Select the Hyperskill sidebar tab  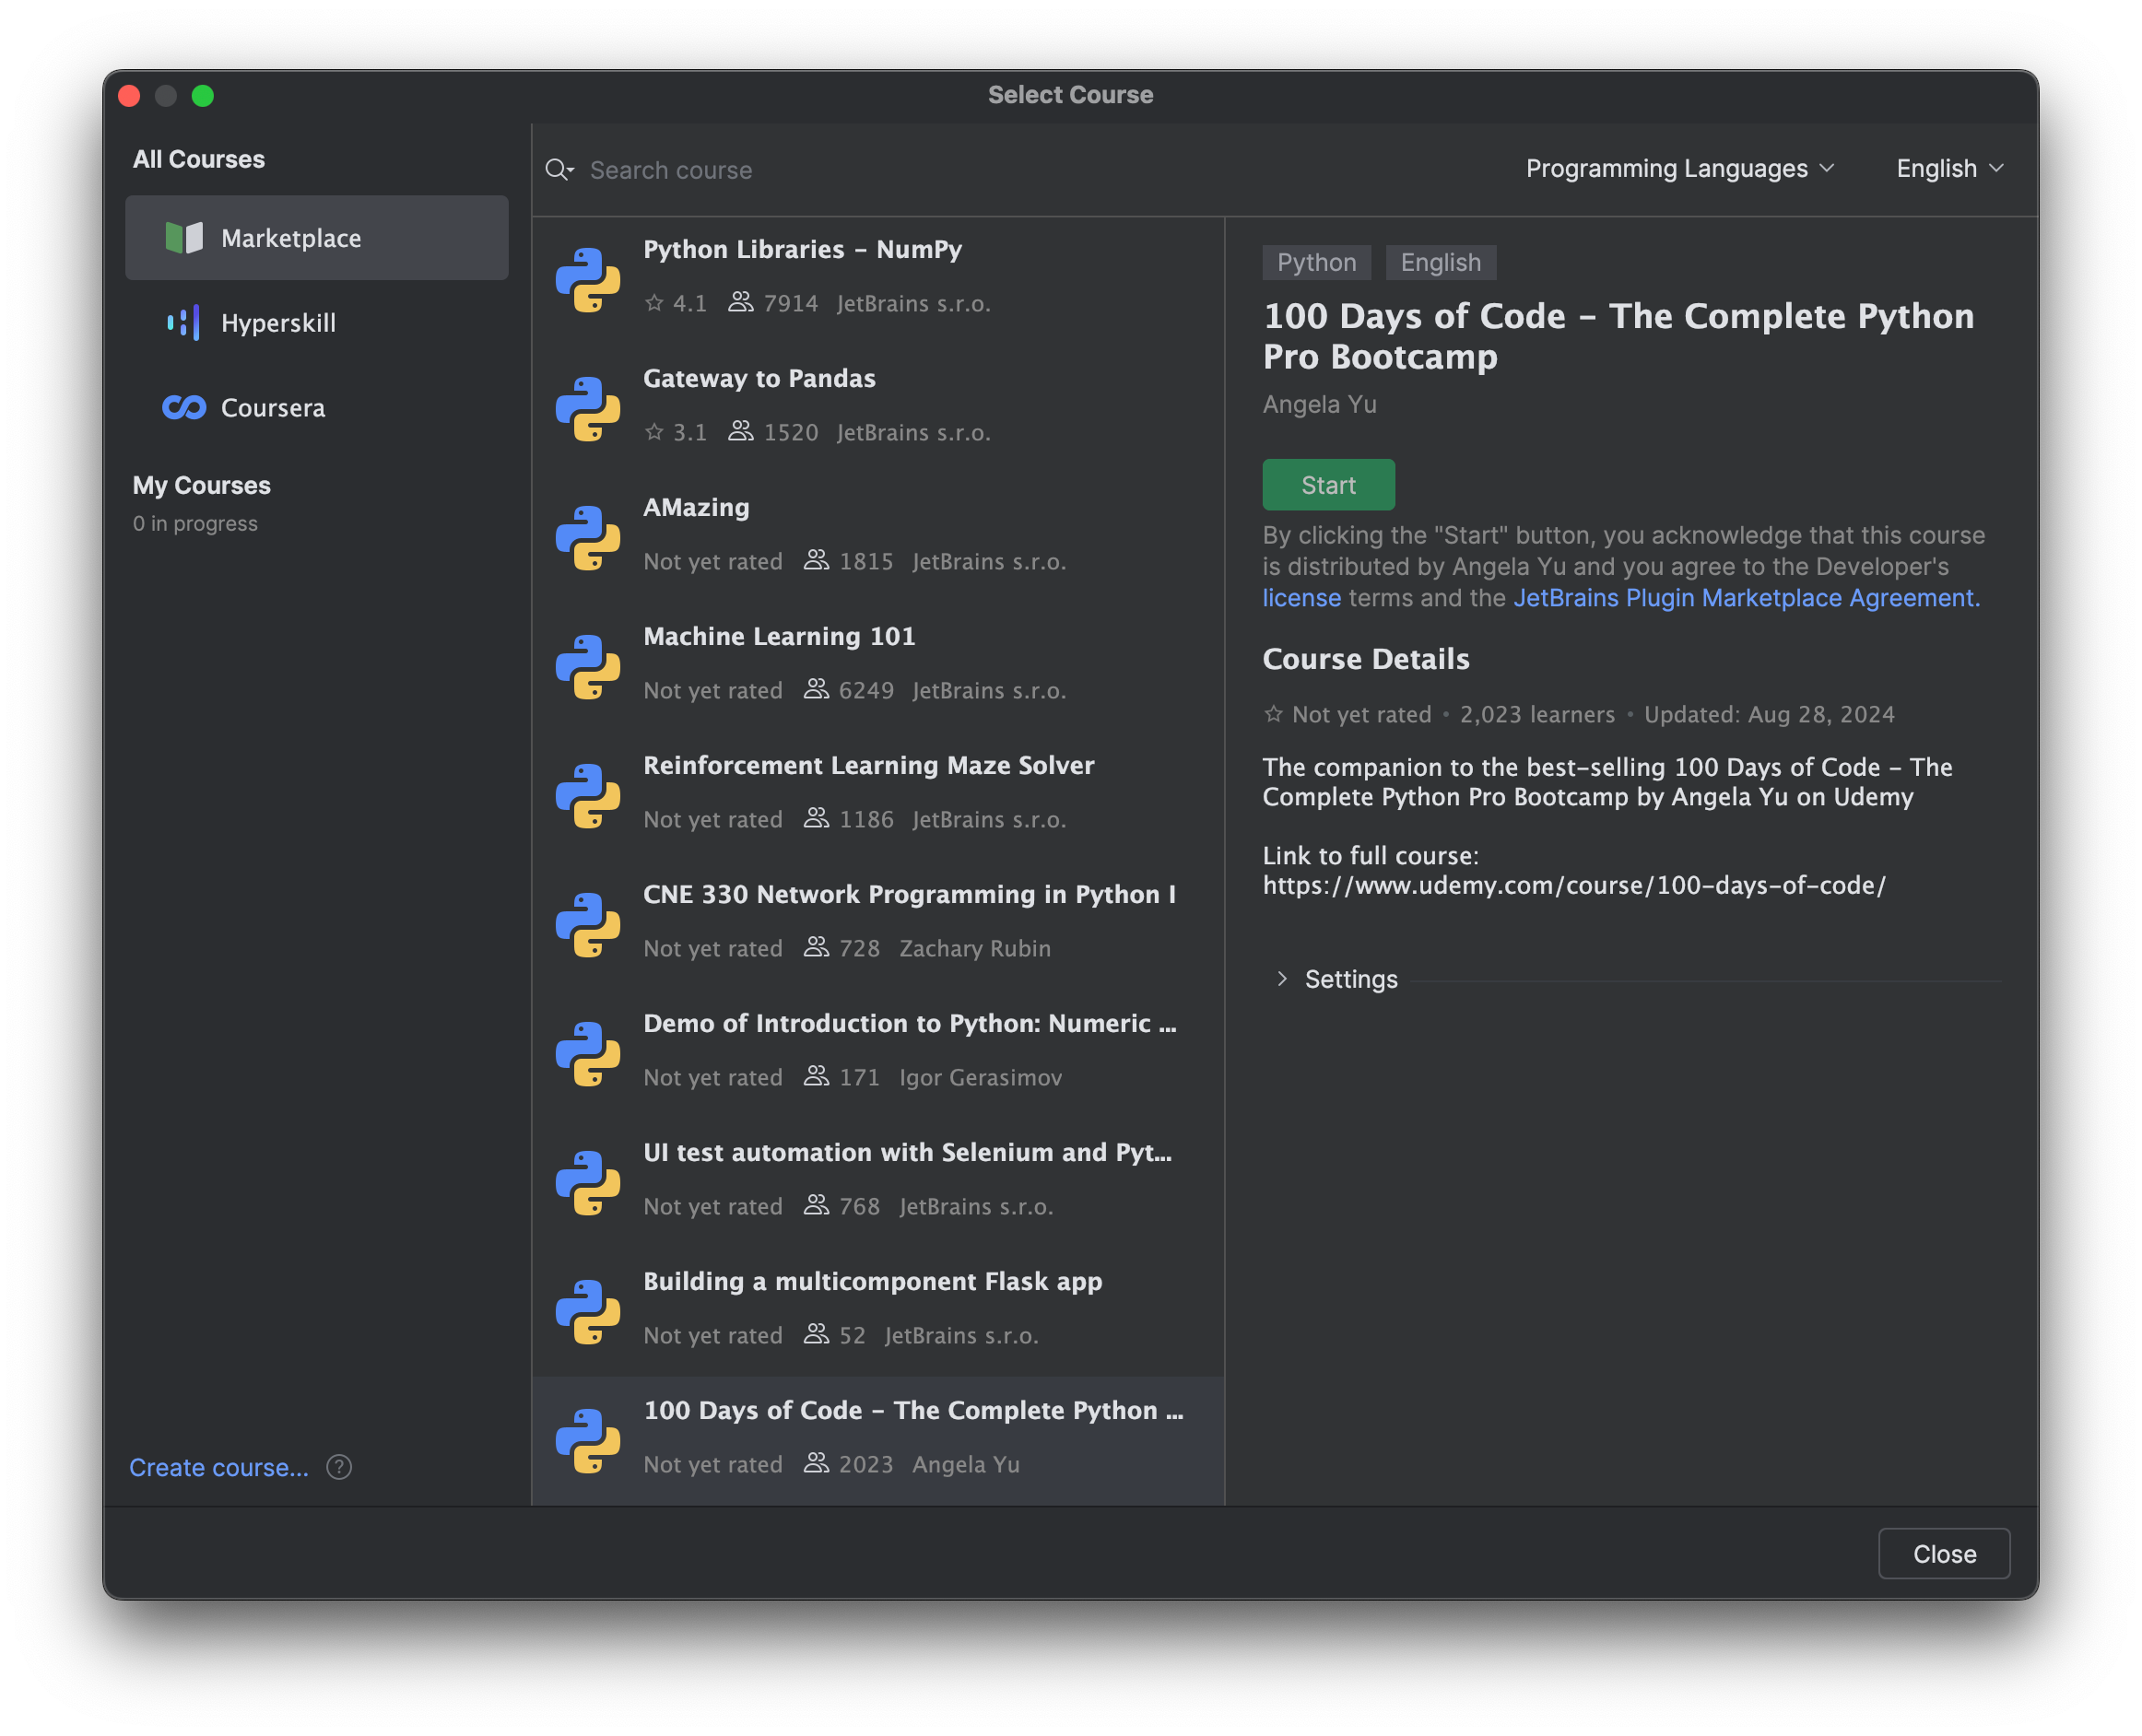(x=278, y=323)
